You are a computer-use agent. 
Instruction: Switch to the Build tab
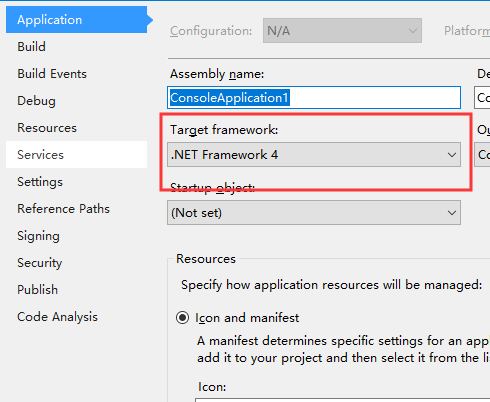pos(76,47)
